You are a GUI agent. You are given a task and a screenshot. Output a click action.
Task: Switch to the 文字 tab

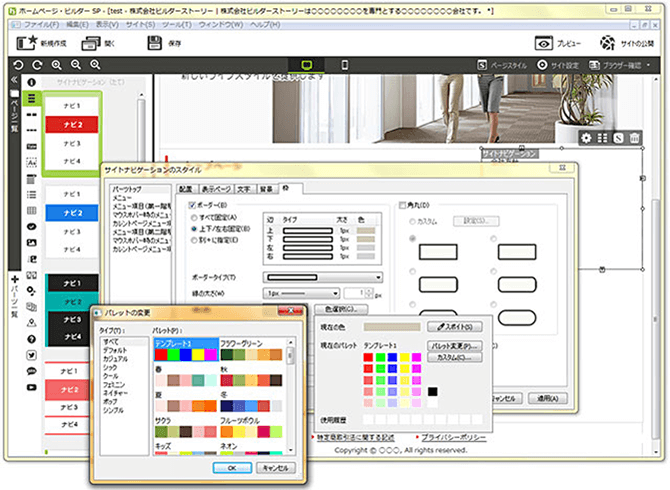pos(243,187)
